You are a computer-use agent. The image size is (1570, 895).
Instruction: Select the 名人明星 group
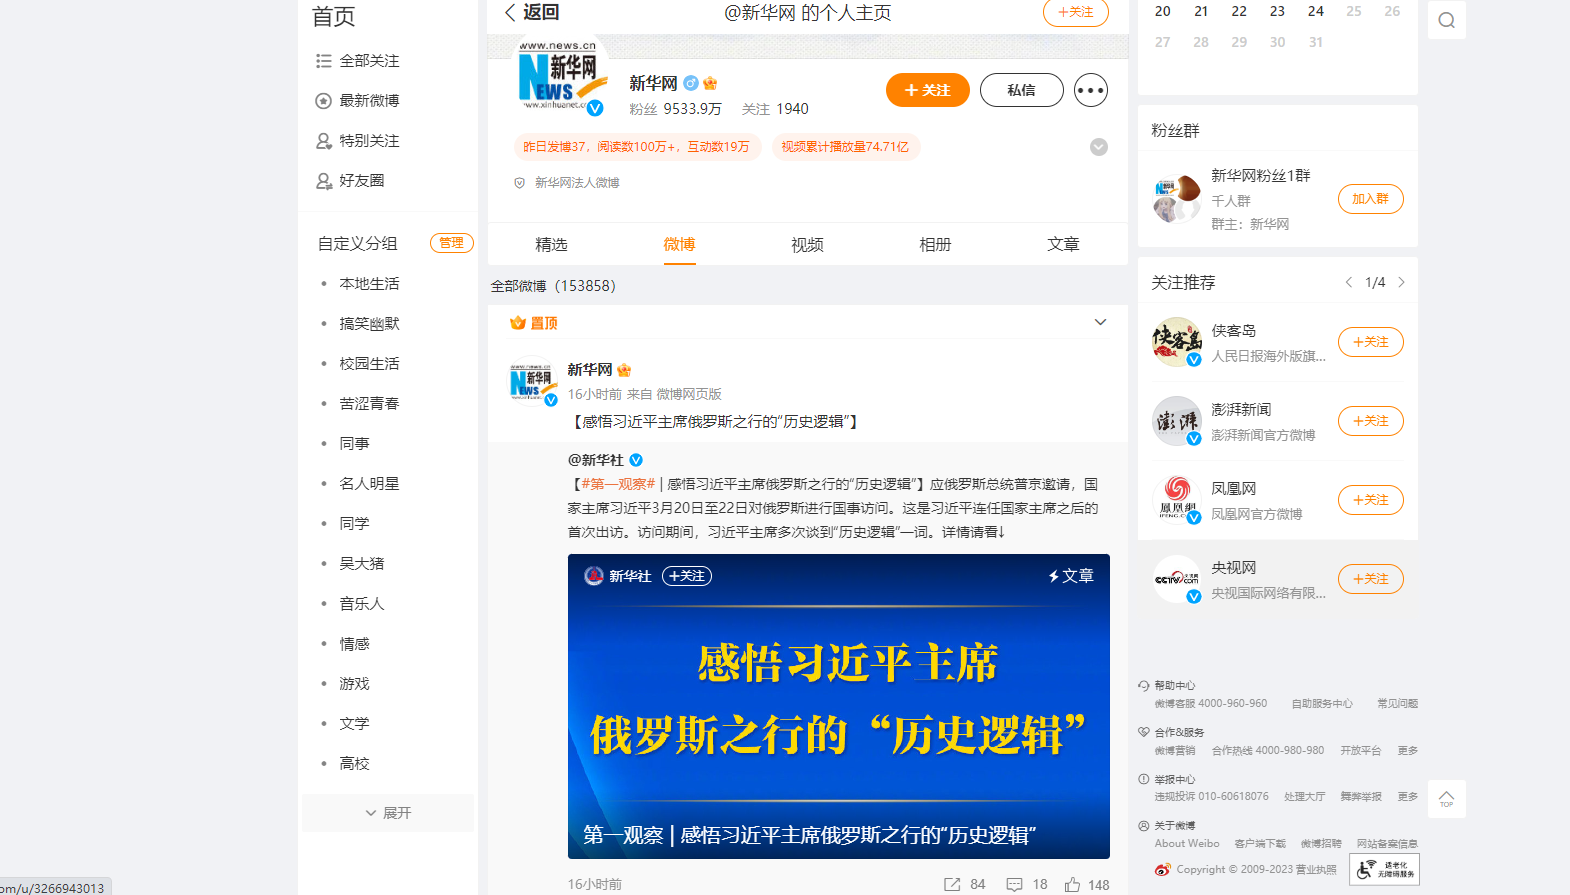(x=369, y=484)
